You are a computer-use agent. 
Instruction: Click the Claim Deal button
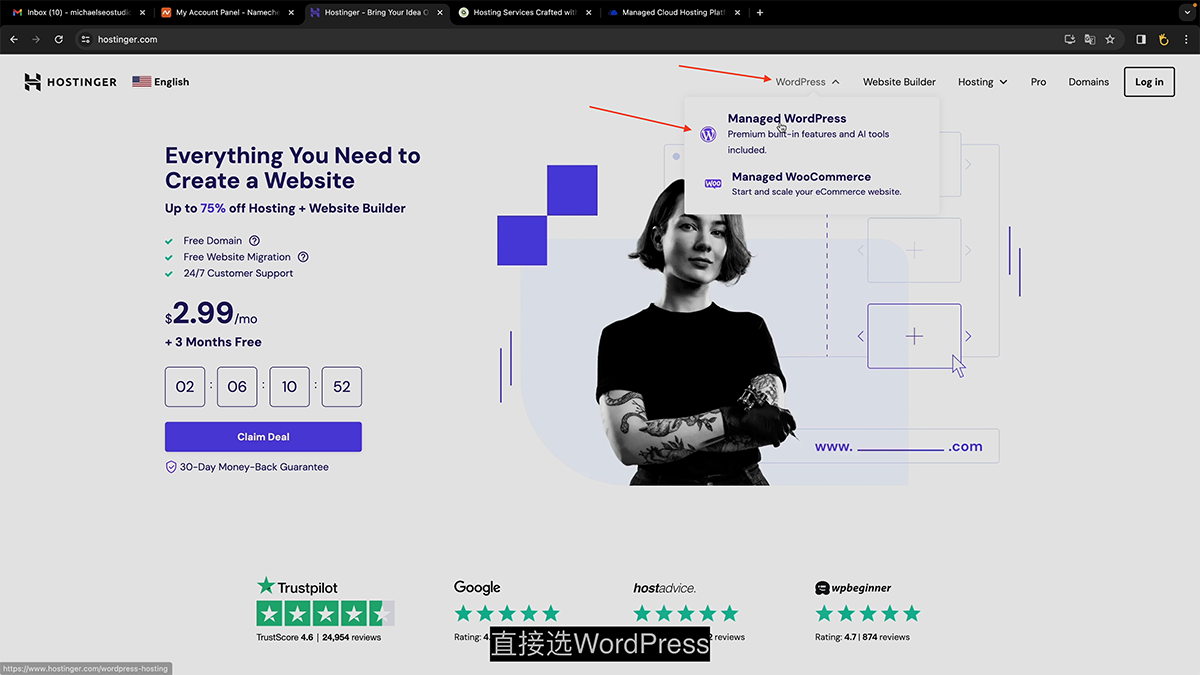tap(263, 437)
